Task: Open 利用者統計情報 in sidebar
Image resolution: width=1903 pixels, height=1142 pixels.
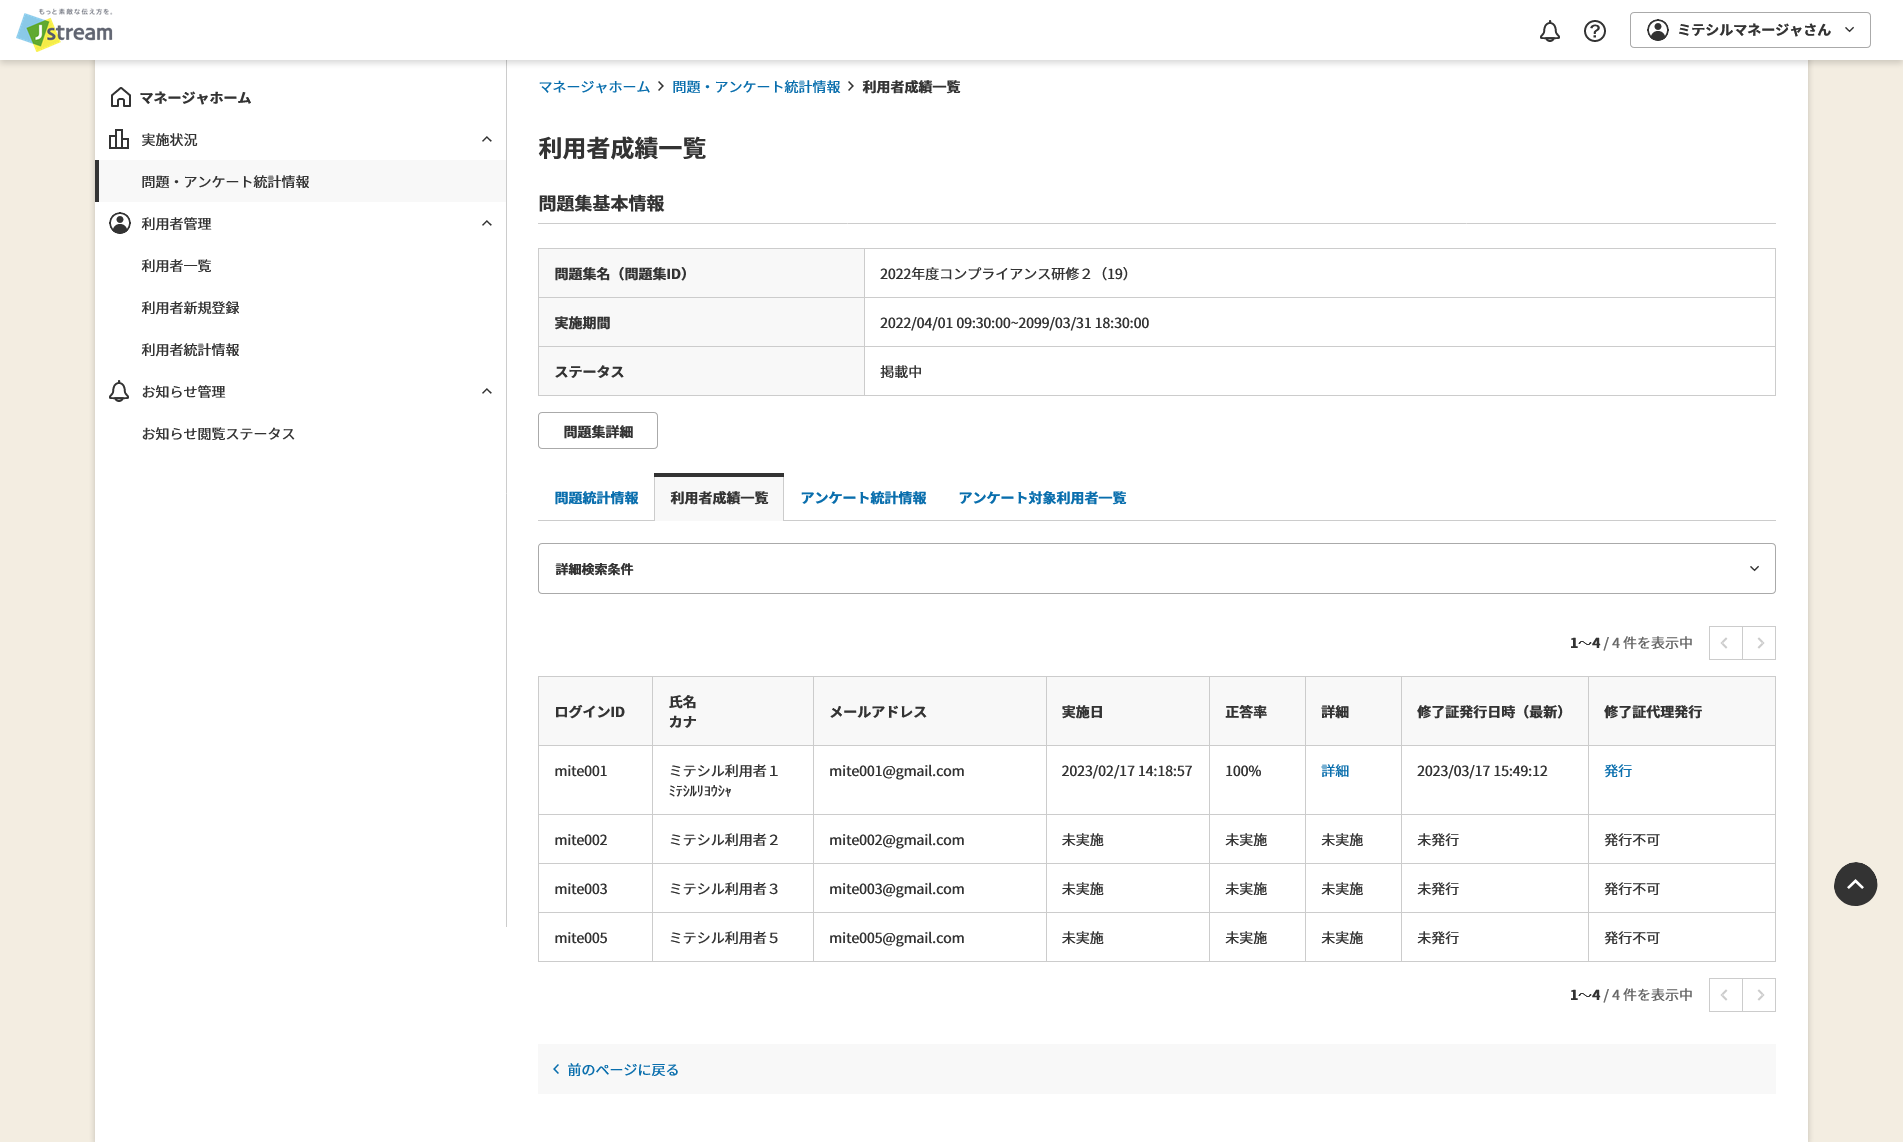Action: coord(300,349)
